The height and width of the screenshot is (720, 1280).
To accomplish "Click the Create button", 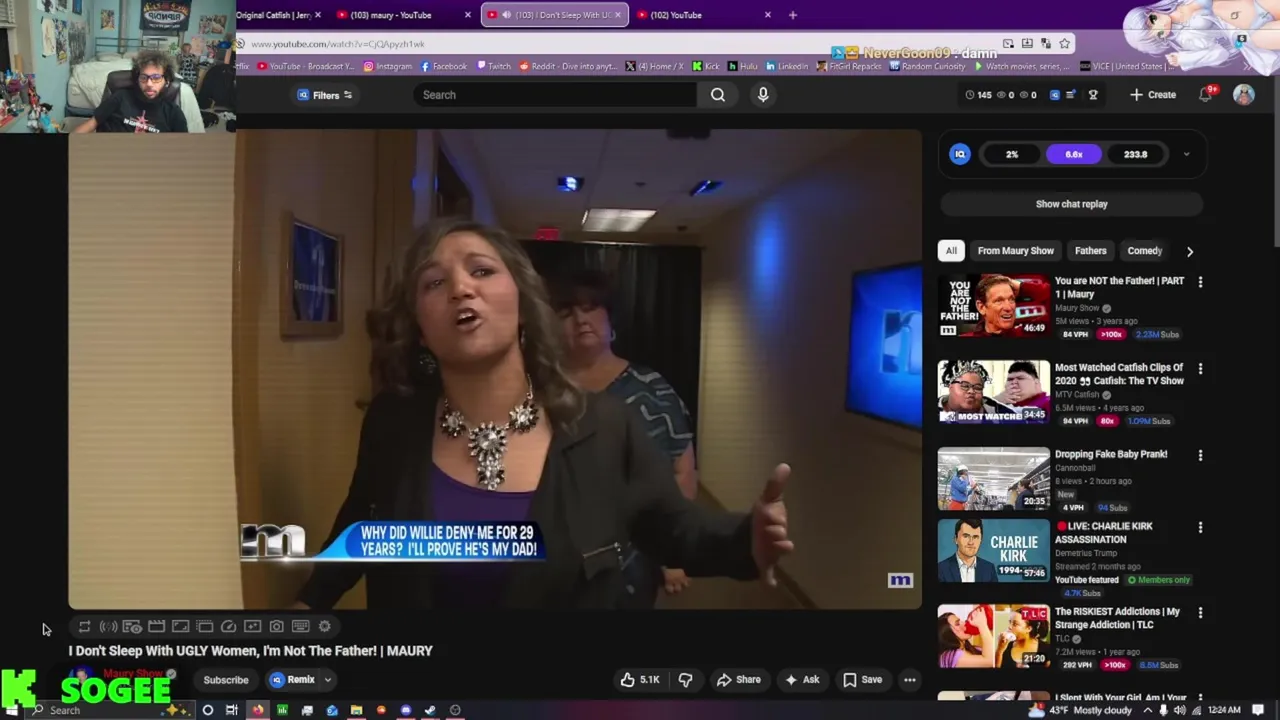I will (x=1152, y=95).
